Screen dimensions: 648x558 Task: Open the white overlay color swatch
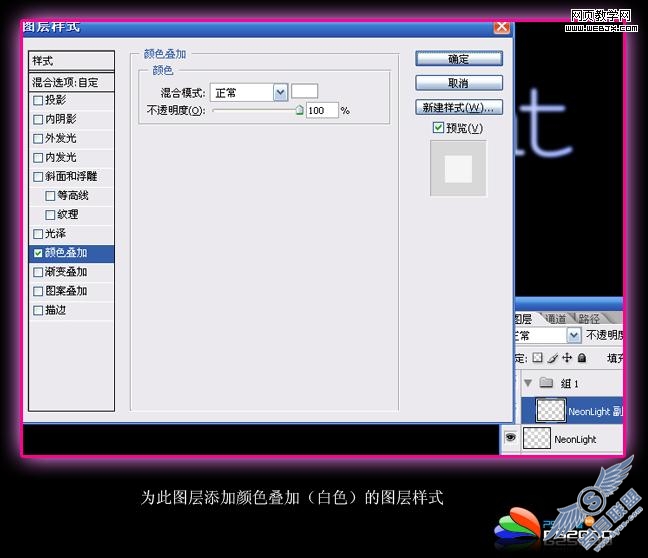click(305, 91)
